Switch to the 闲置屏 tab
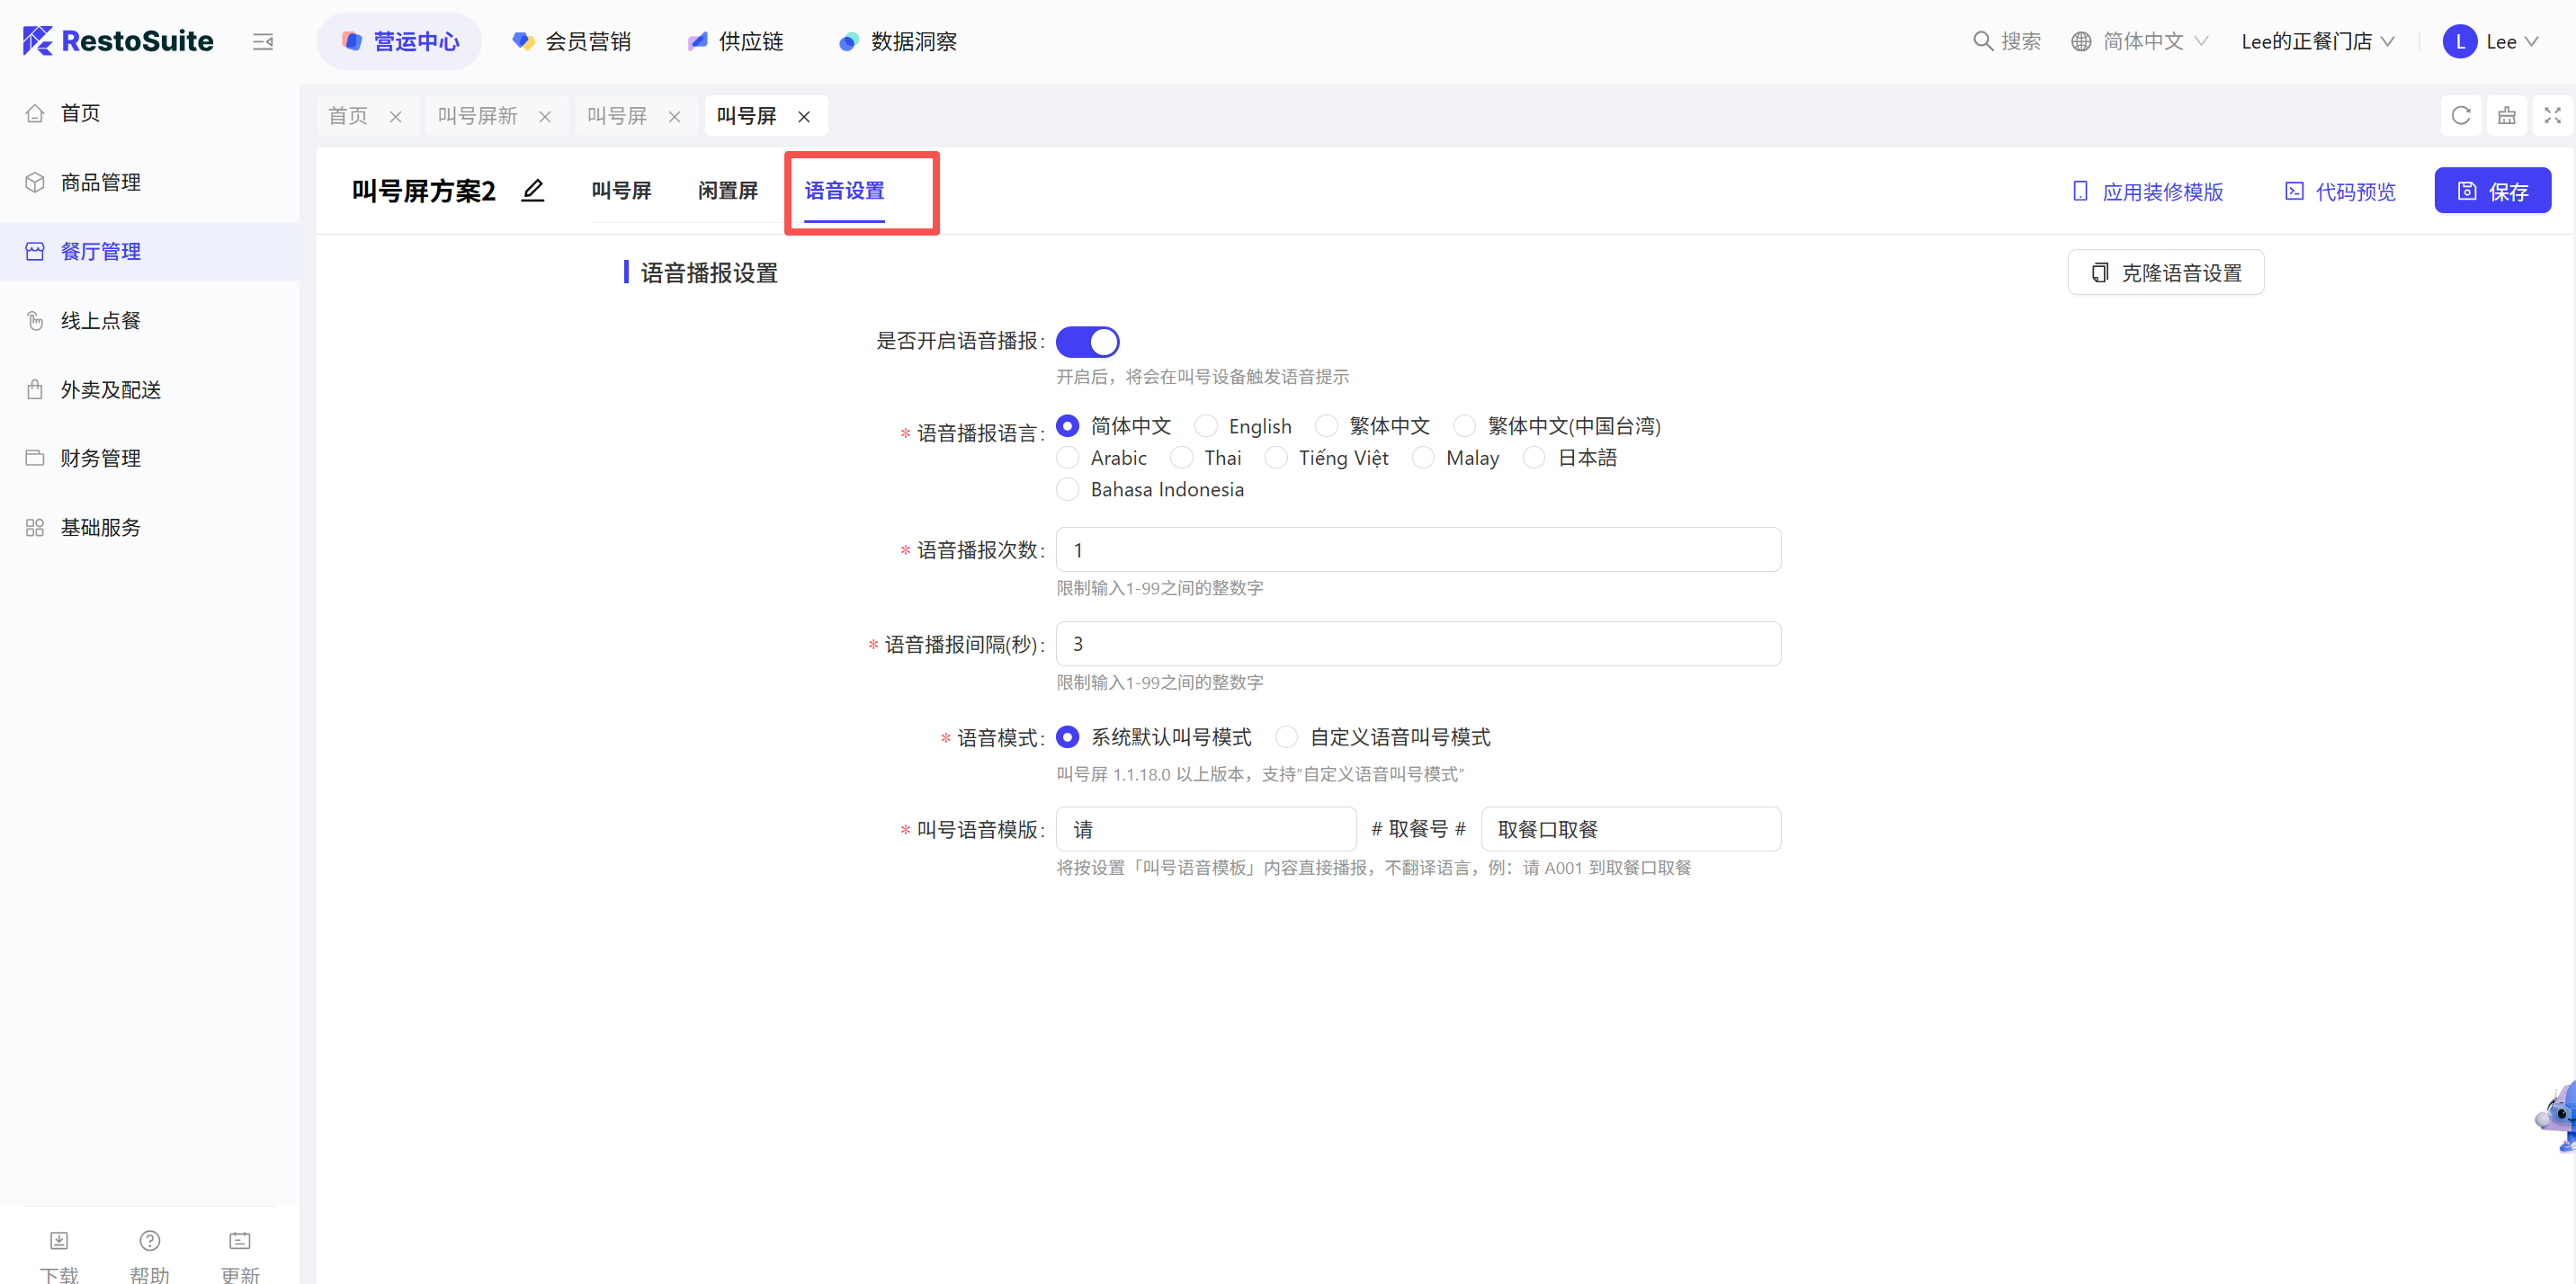This screenshot has width=2576, height=1284. [728, 190]
